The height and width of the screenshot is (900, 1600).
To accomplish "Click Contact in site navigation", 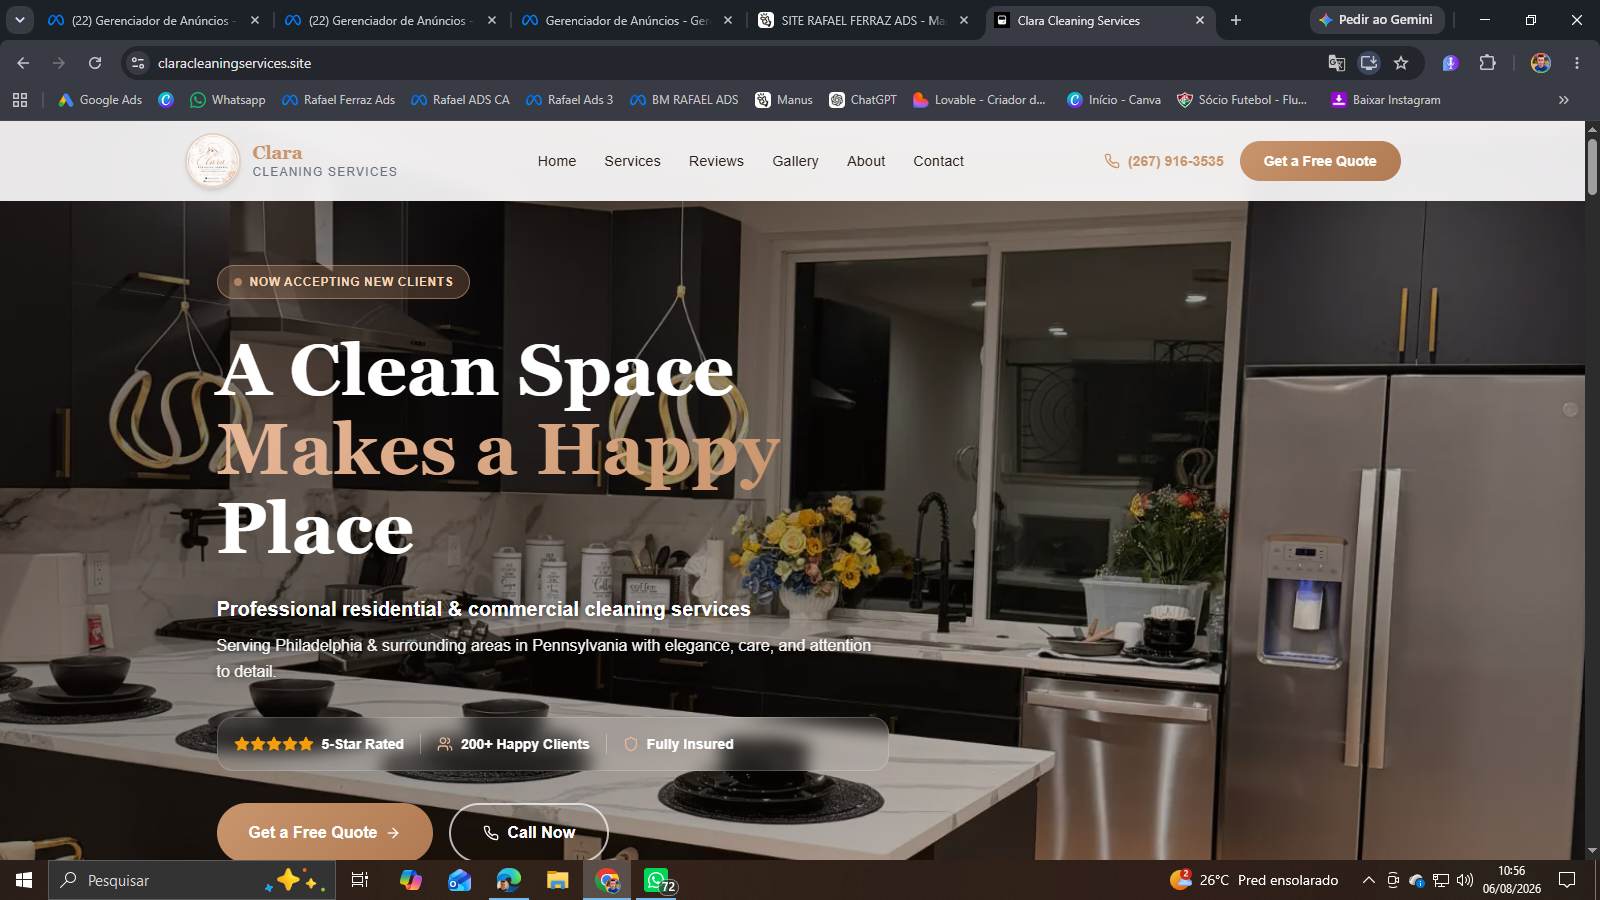I will coord(938,161).
